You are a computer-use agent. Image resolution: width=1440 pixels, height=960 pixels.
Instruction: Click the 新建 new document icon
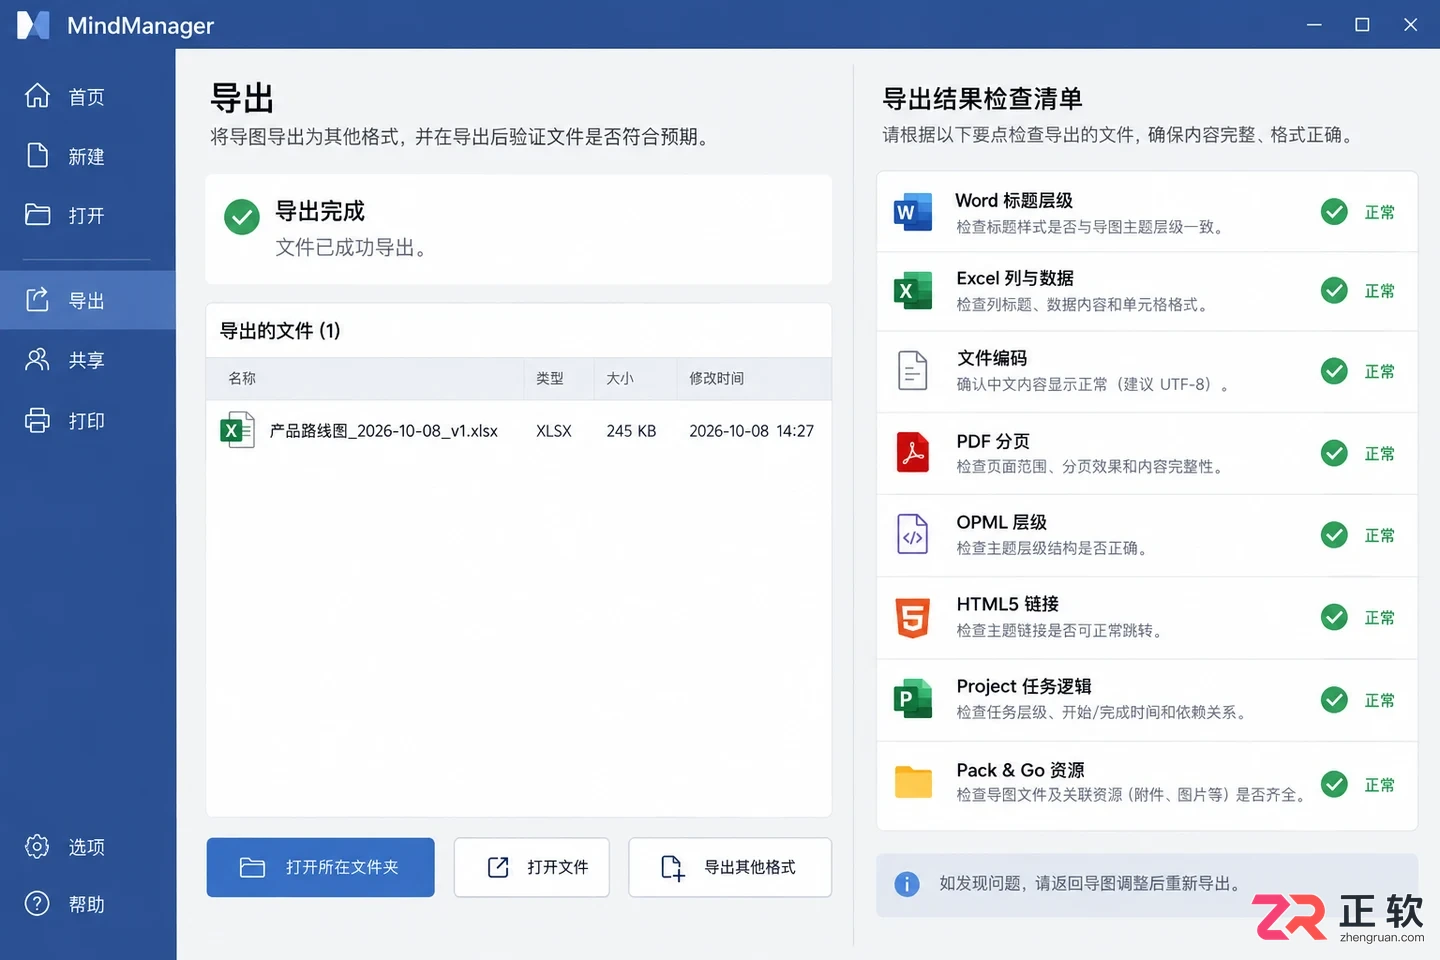point(37,155)
